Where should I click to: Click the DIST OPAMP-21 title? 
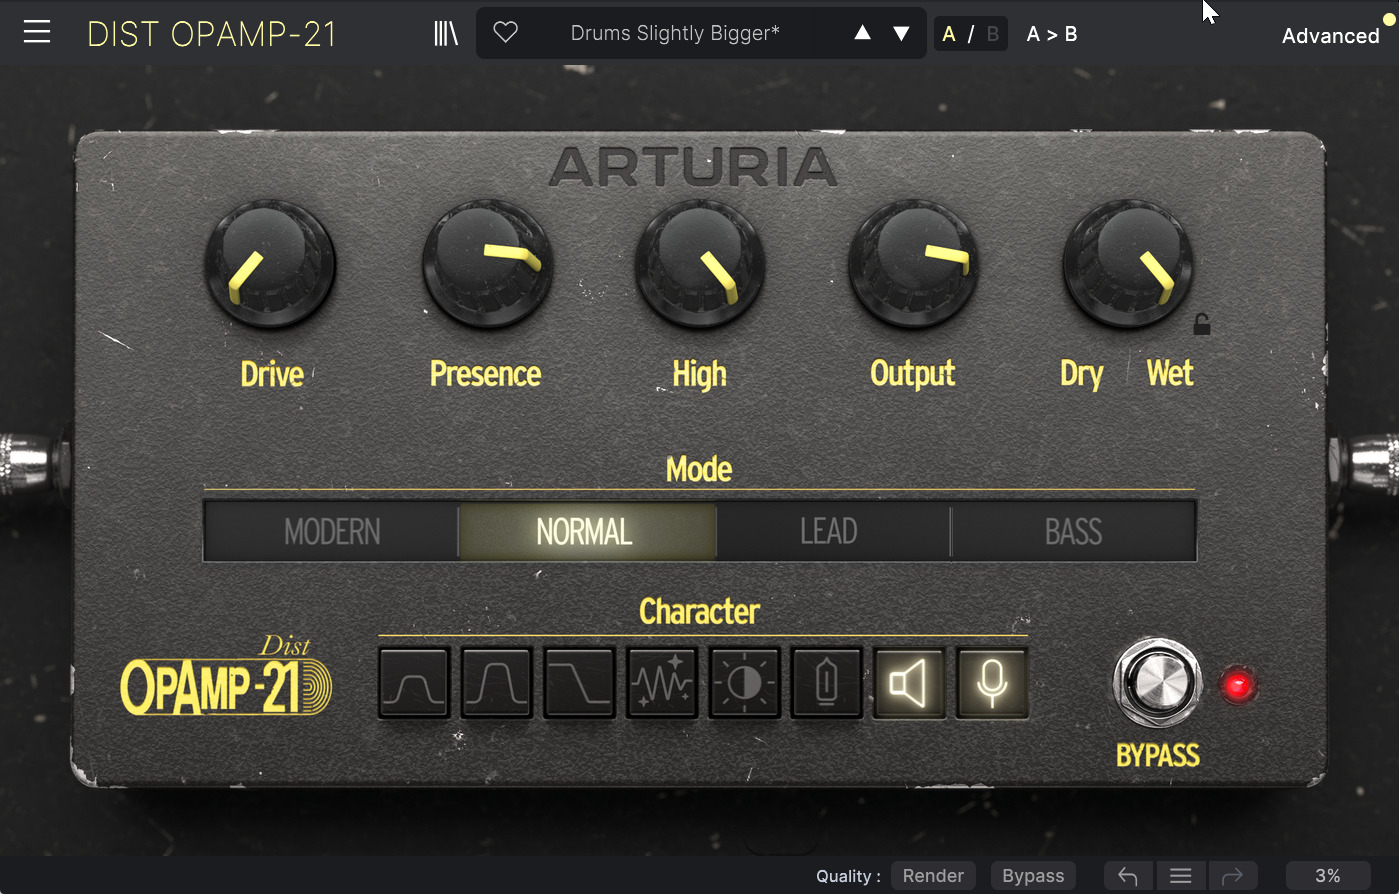(x=212, y=34)
